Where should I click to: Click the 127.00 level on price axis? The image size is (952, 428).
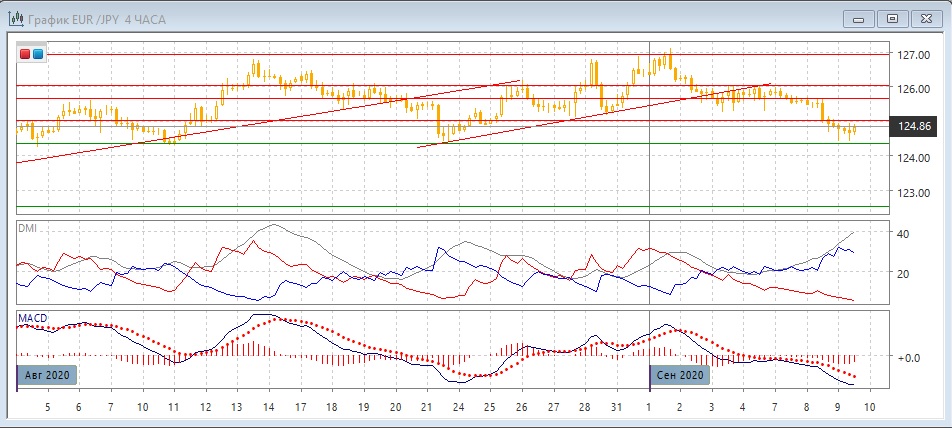tap(910, 56)
